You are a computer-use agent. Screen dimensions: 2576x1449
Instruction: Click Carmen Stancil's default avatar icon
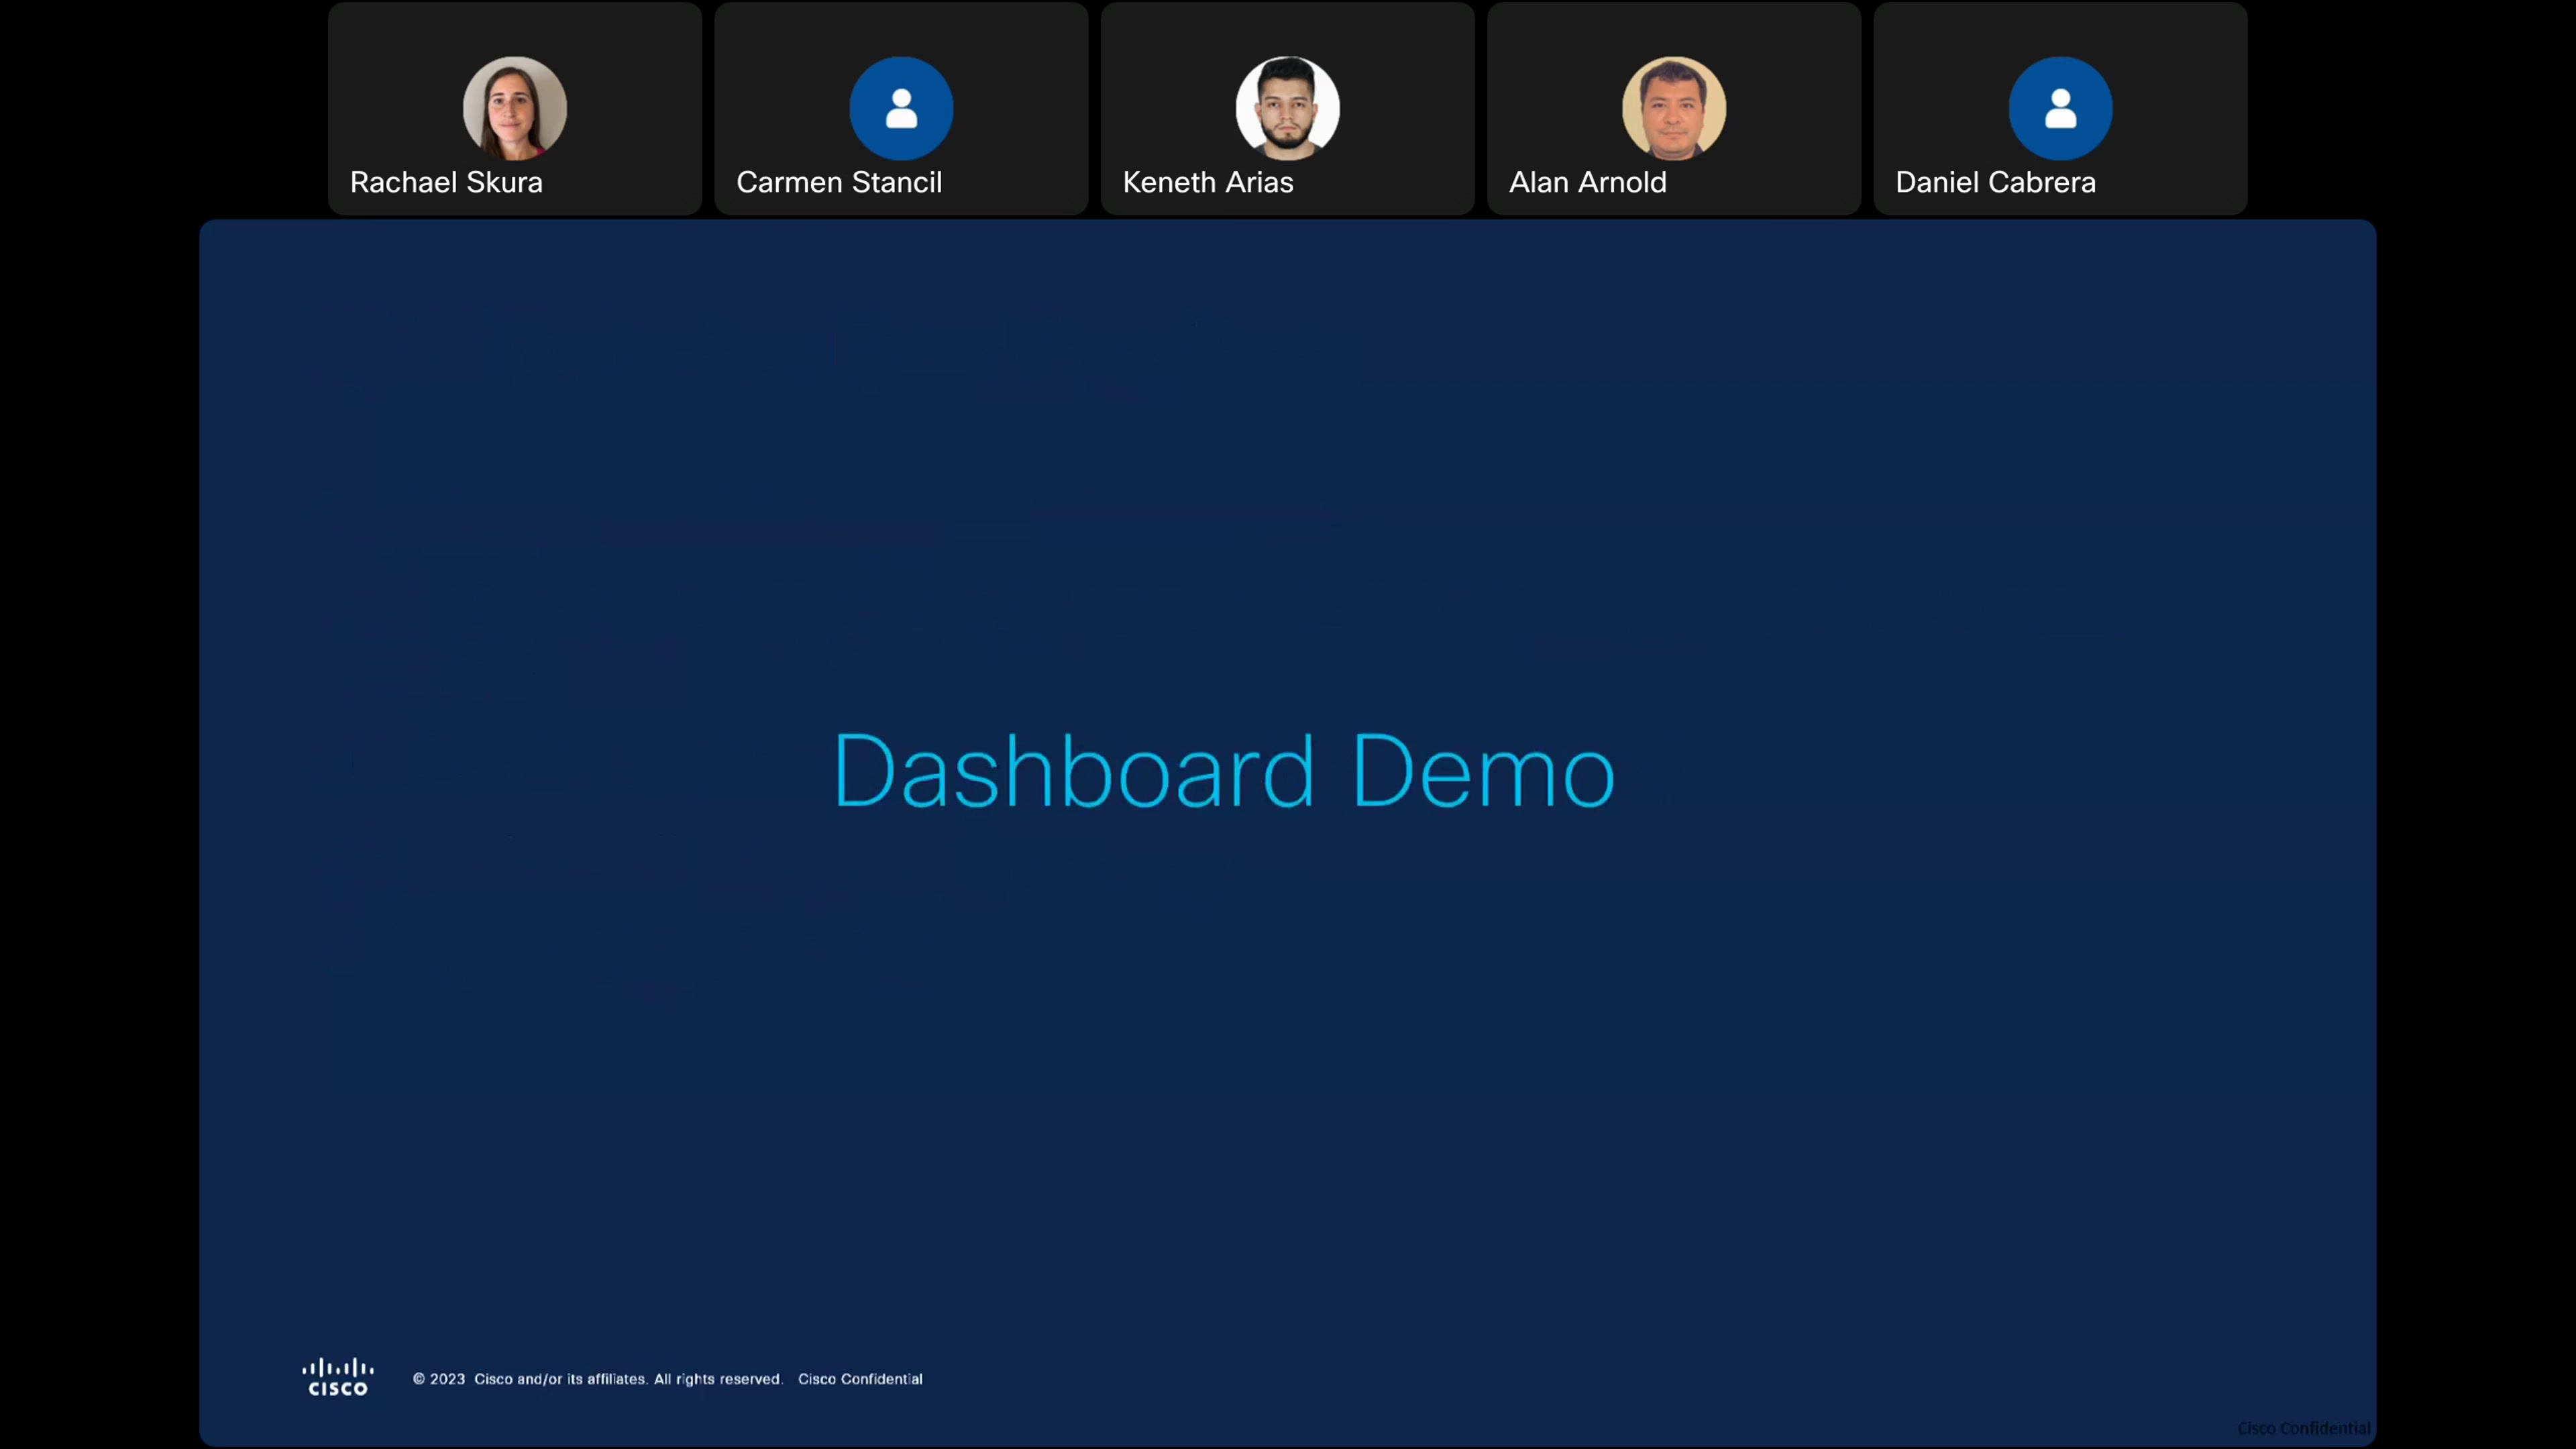click(901, 108)
